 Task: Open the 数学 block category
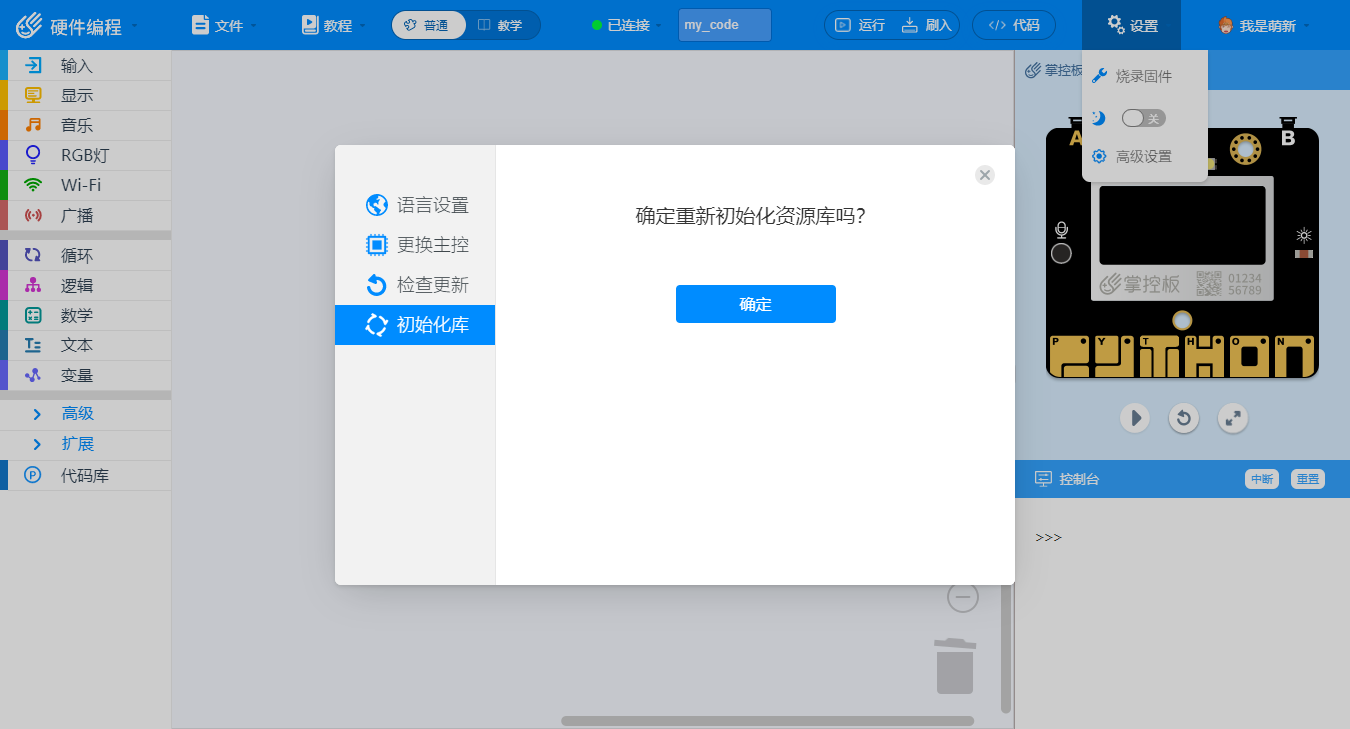(86, 316)
